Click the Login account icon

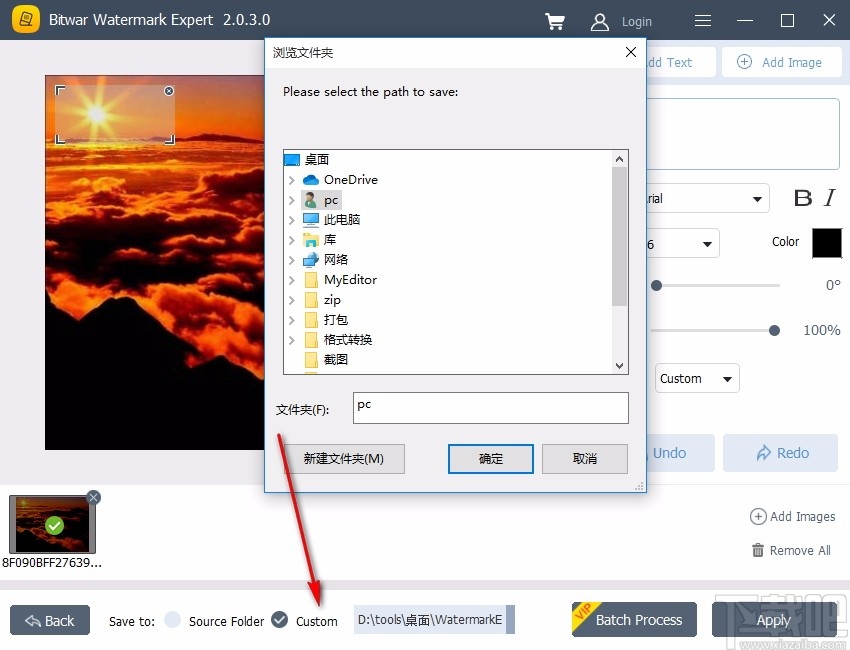(599, 21)
